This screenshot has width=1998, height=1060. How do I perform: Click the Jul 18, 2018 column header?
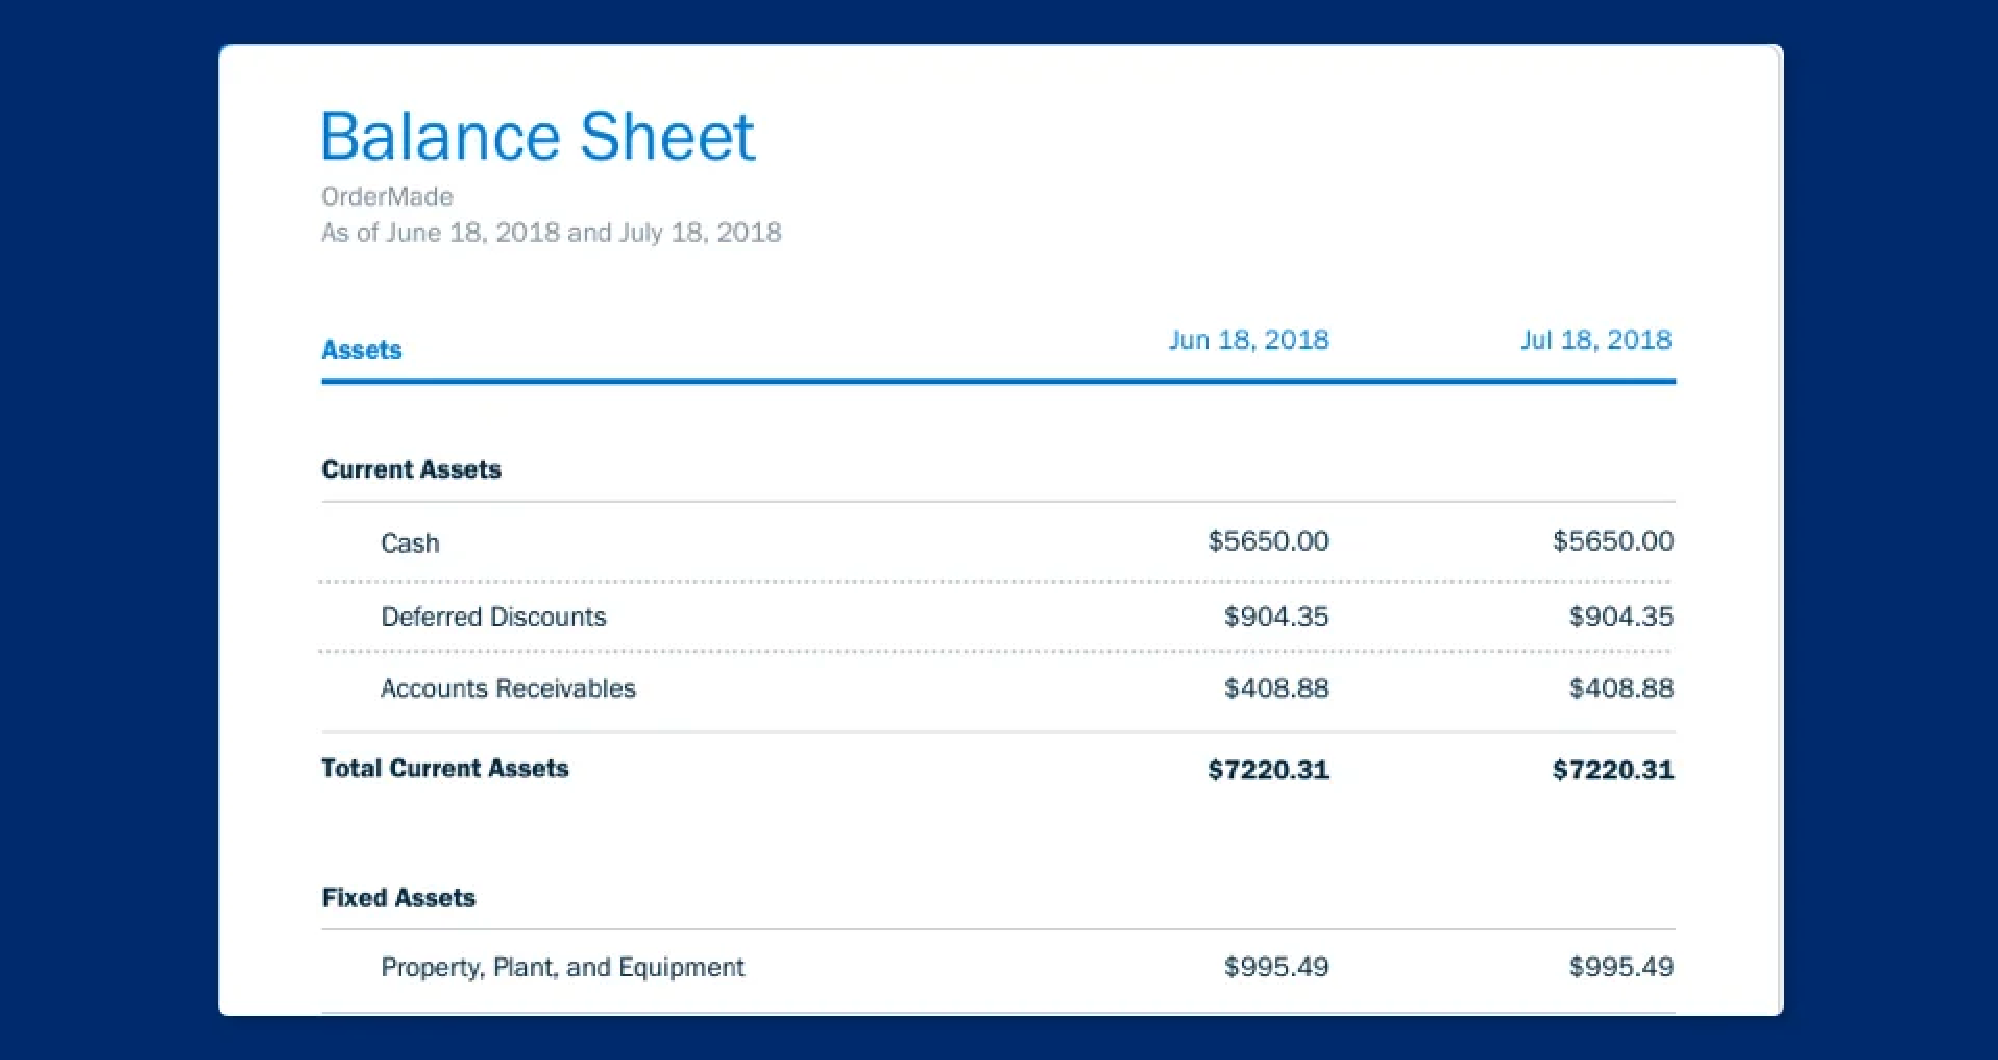click(x=1595, y=340)
